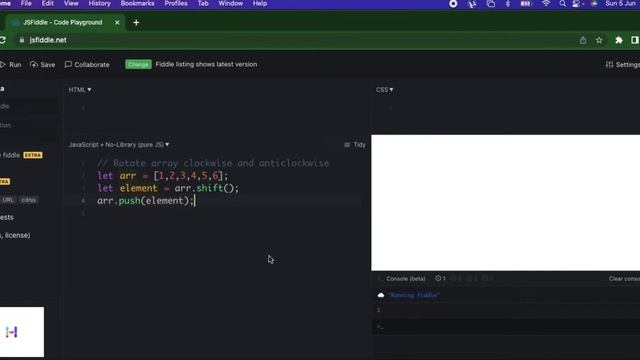Open the Edit menu
Image resolution: width=640 pixels, height=360 pixels.
coord(48,4)
